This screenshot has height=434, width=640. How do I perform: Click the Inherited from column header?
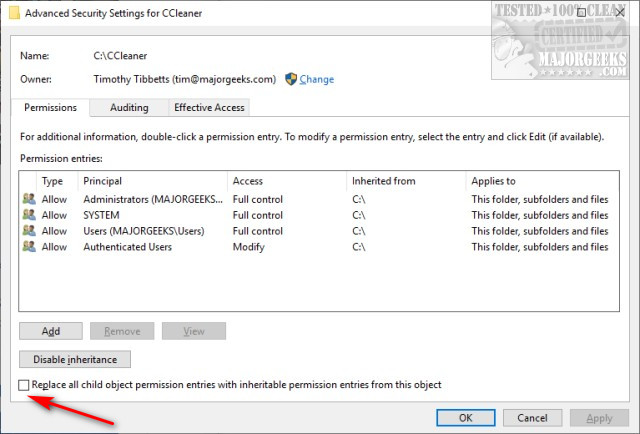tap(405, 181)
